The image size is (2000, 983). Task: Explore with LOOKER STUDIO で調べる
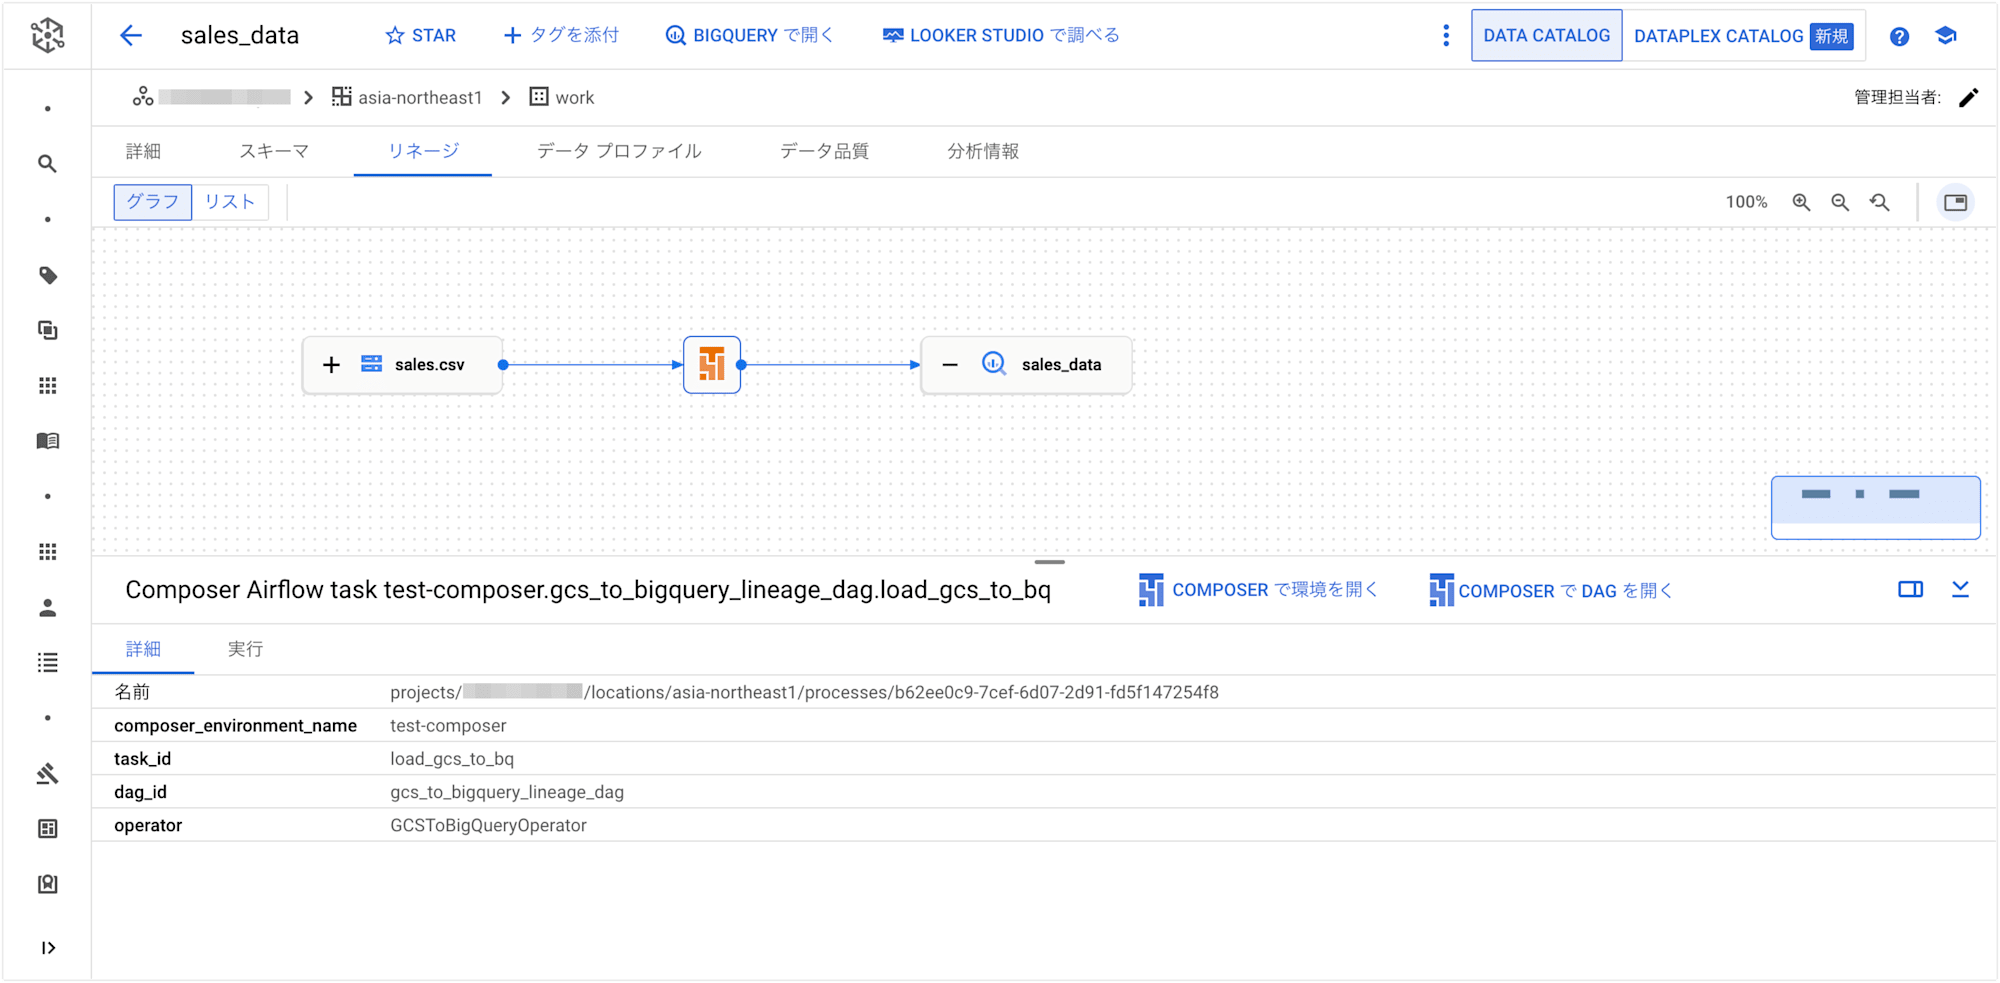click(1001, 36)
